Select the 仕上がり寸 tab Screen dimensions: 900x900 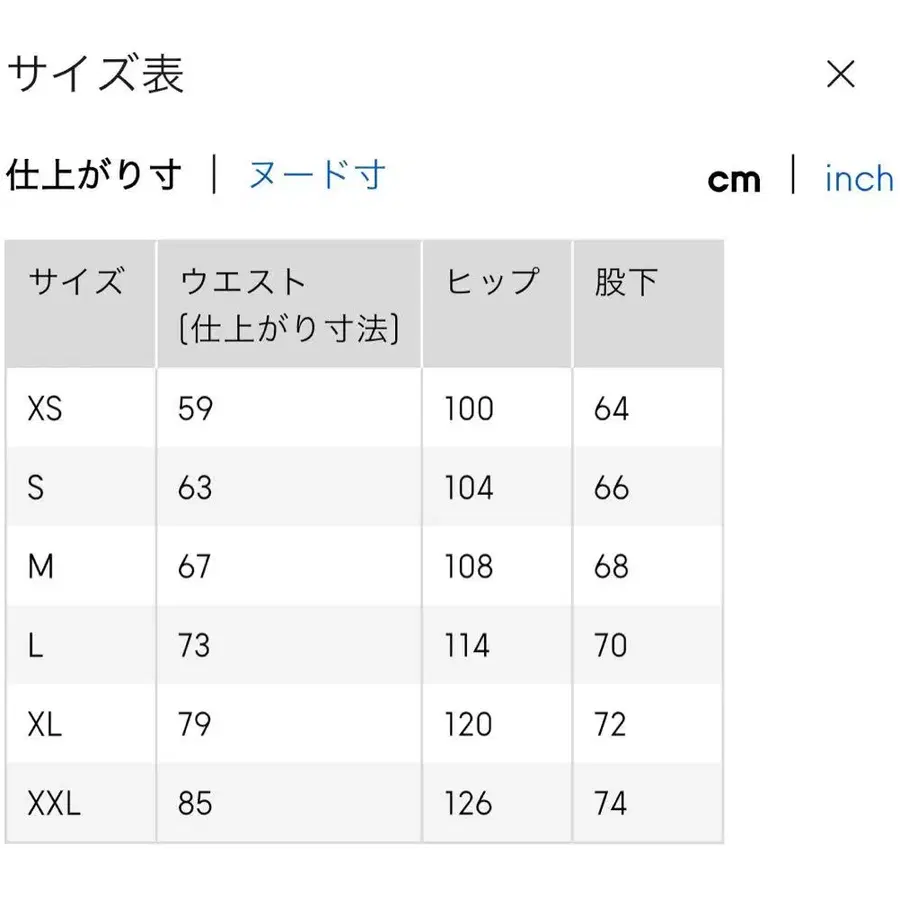click(95, 172)
